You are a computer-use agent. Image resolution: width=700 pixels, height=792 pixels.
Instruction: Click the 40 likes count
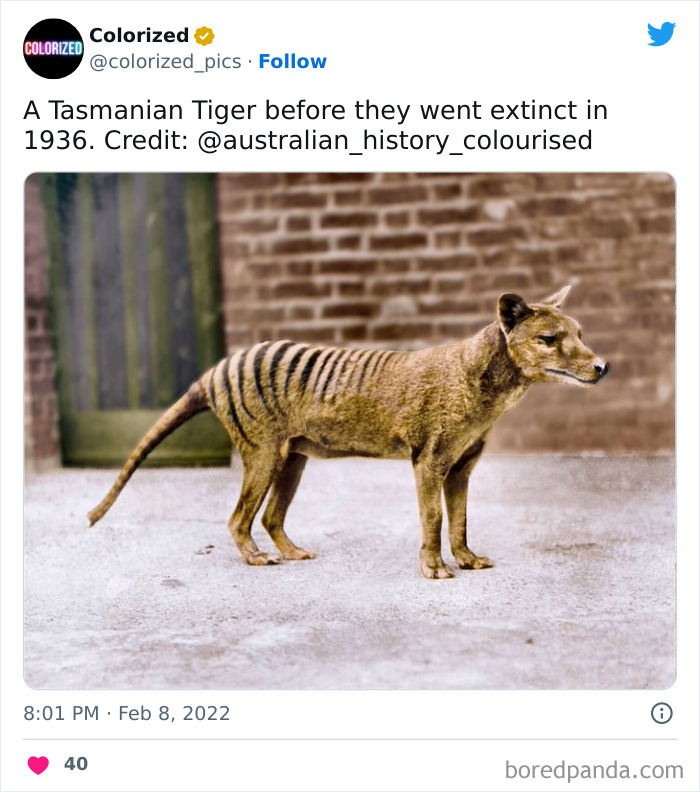pos(76,764)
